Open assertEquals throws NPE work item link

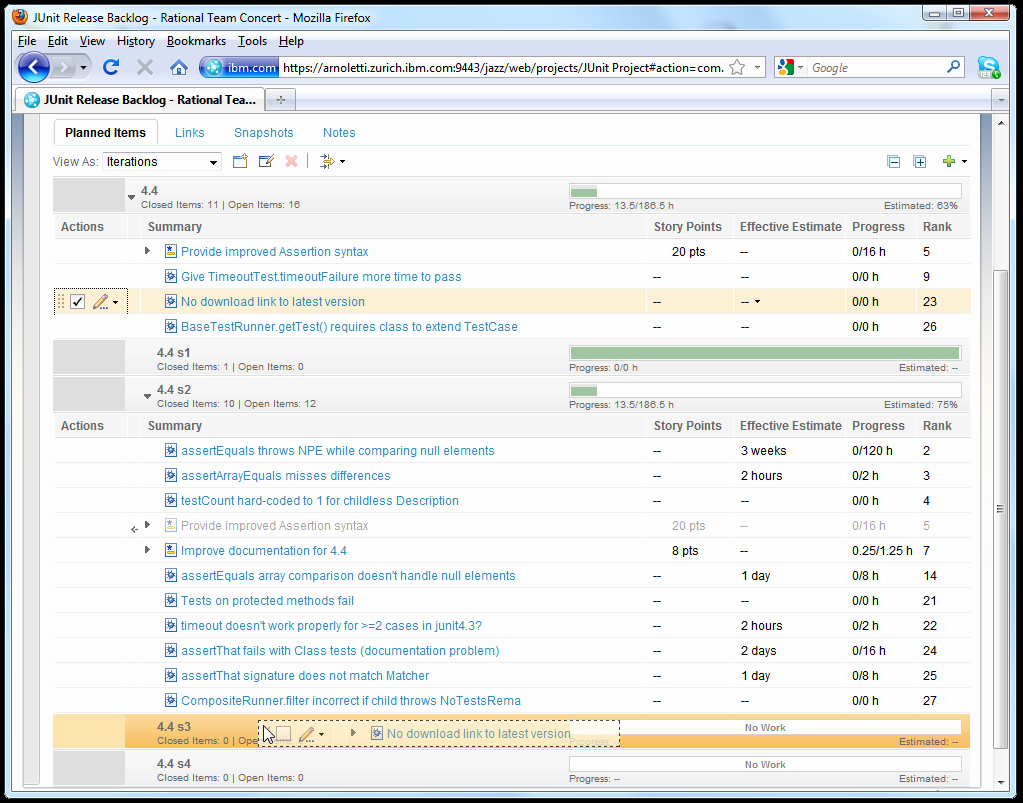tap(337, 451)
